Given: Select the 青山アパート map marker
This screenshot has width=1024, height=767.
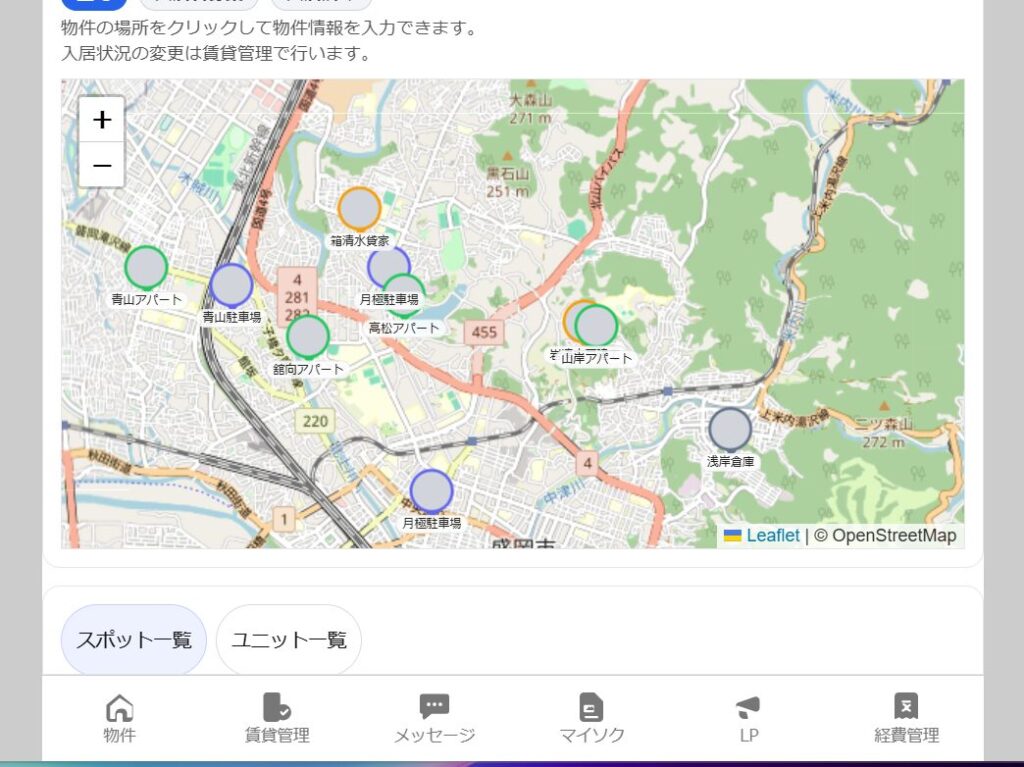Looking at the screenshot, I should (x=146, y=267).
